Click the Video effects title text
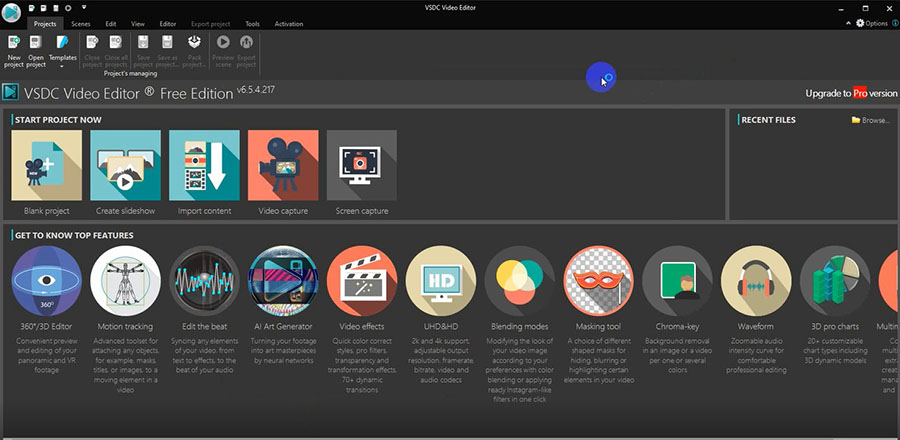This screenshot has width=900, height=440. [x=362, y=326]
